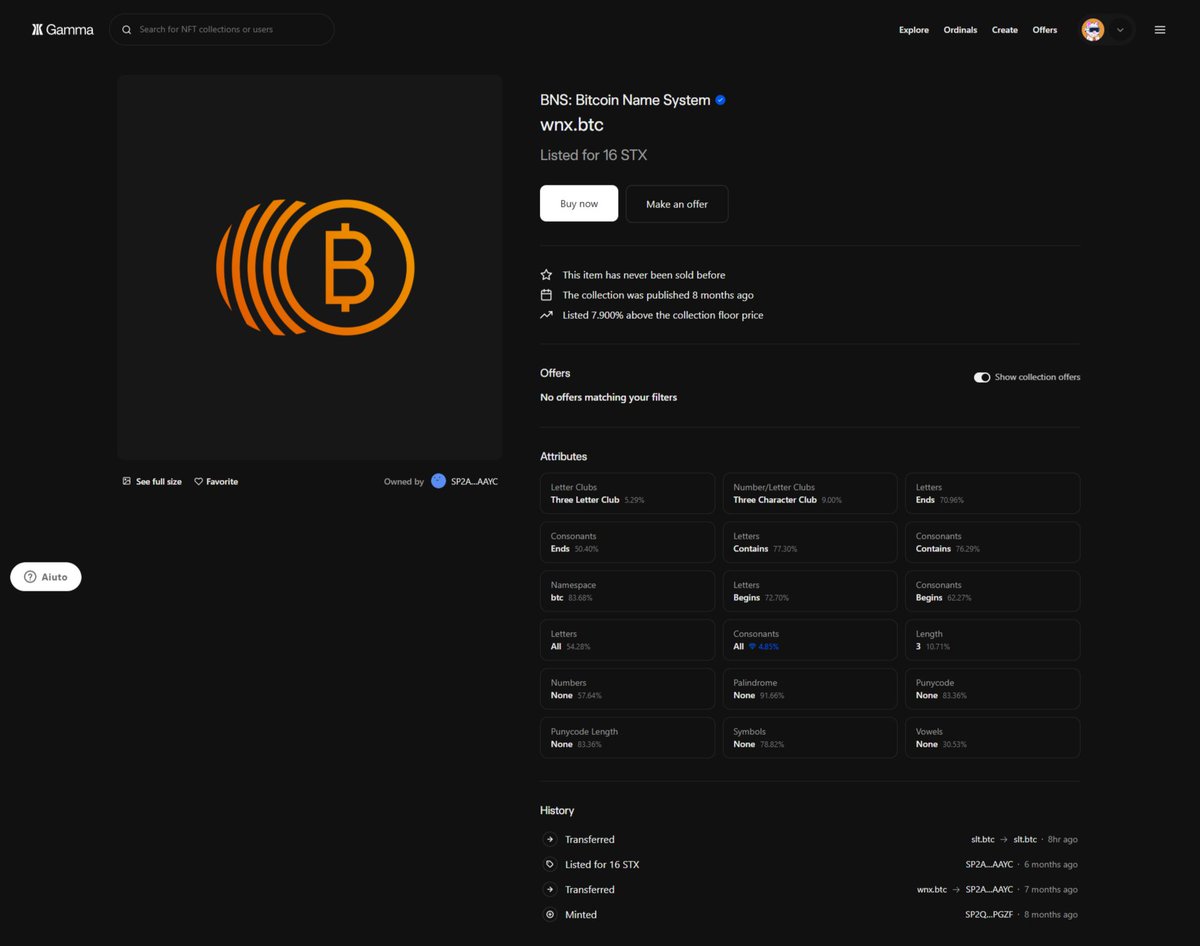The image size is (1200, 946).
Task: Click the blue verified badge icon
Action: 720,100
